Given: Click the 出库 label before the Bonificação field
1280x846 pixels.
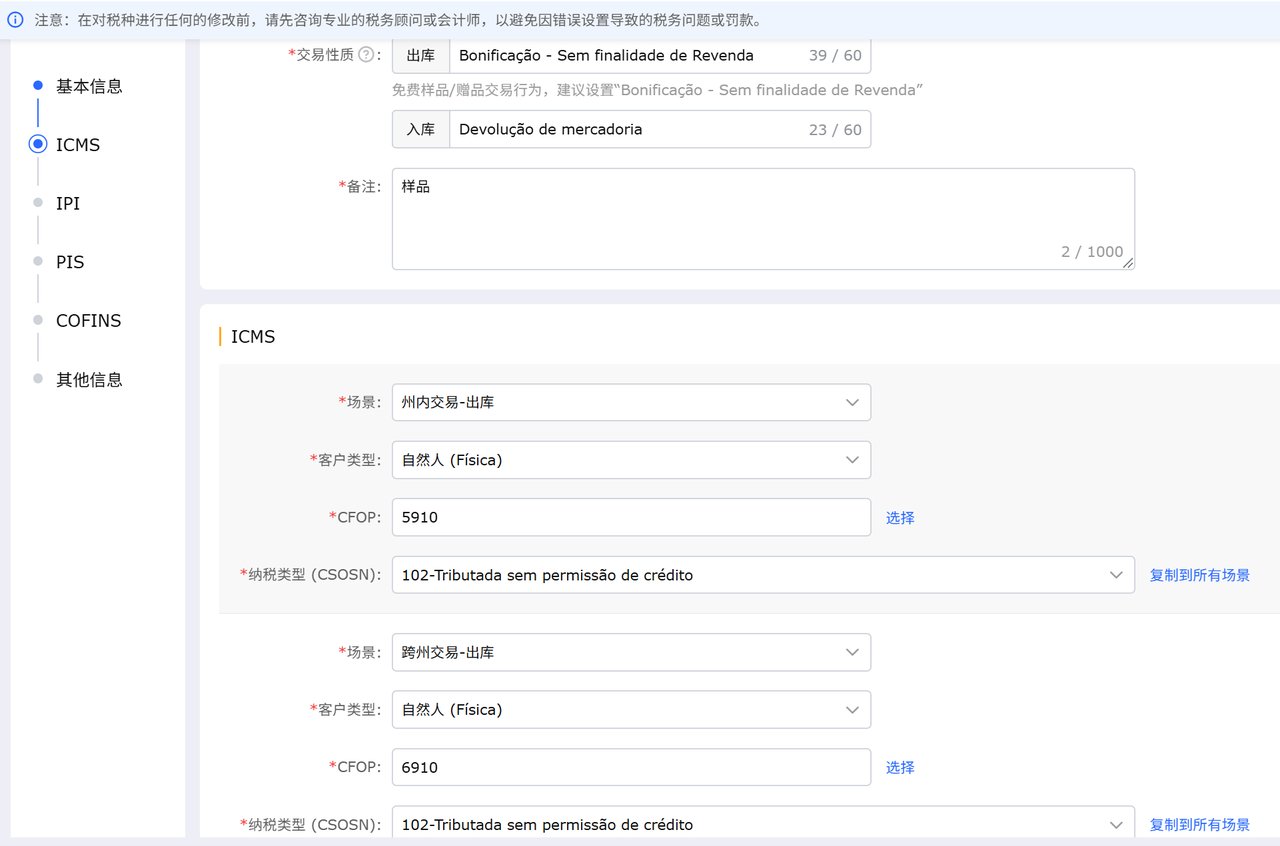Looking at the screenshot, I should coord(421,55).
